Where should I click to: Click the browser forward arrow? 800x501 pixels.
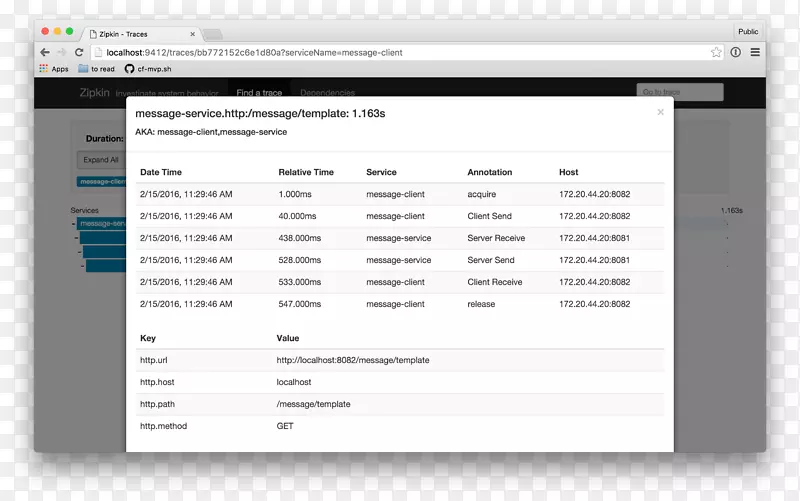coord(62,52)
